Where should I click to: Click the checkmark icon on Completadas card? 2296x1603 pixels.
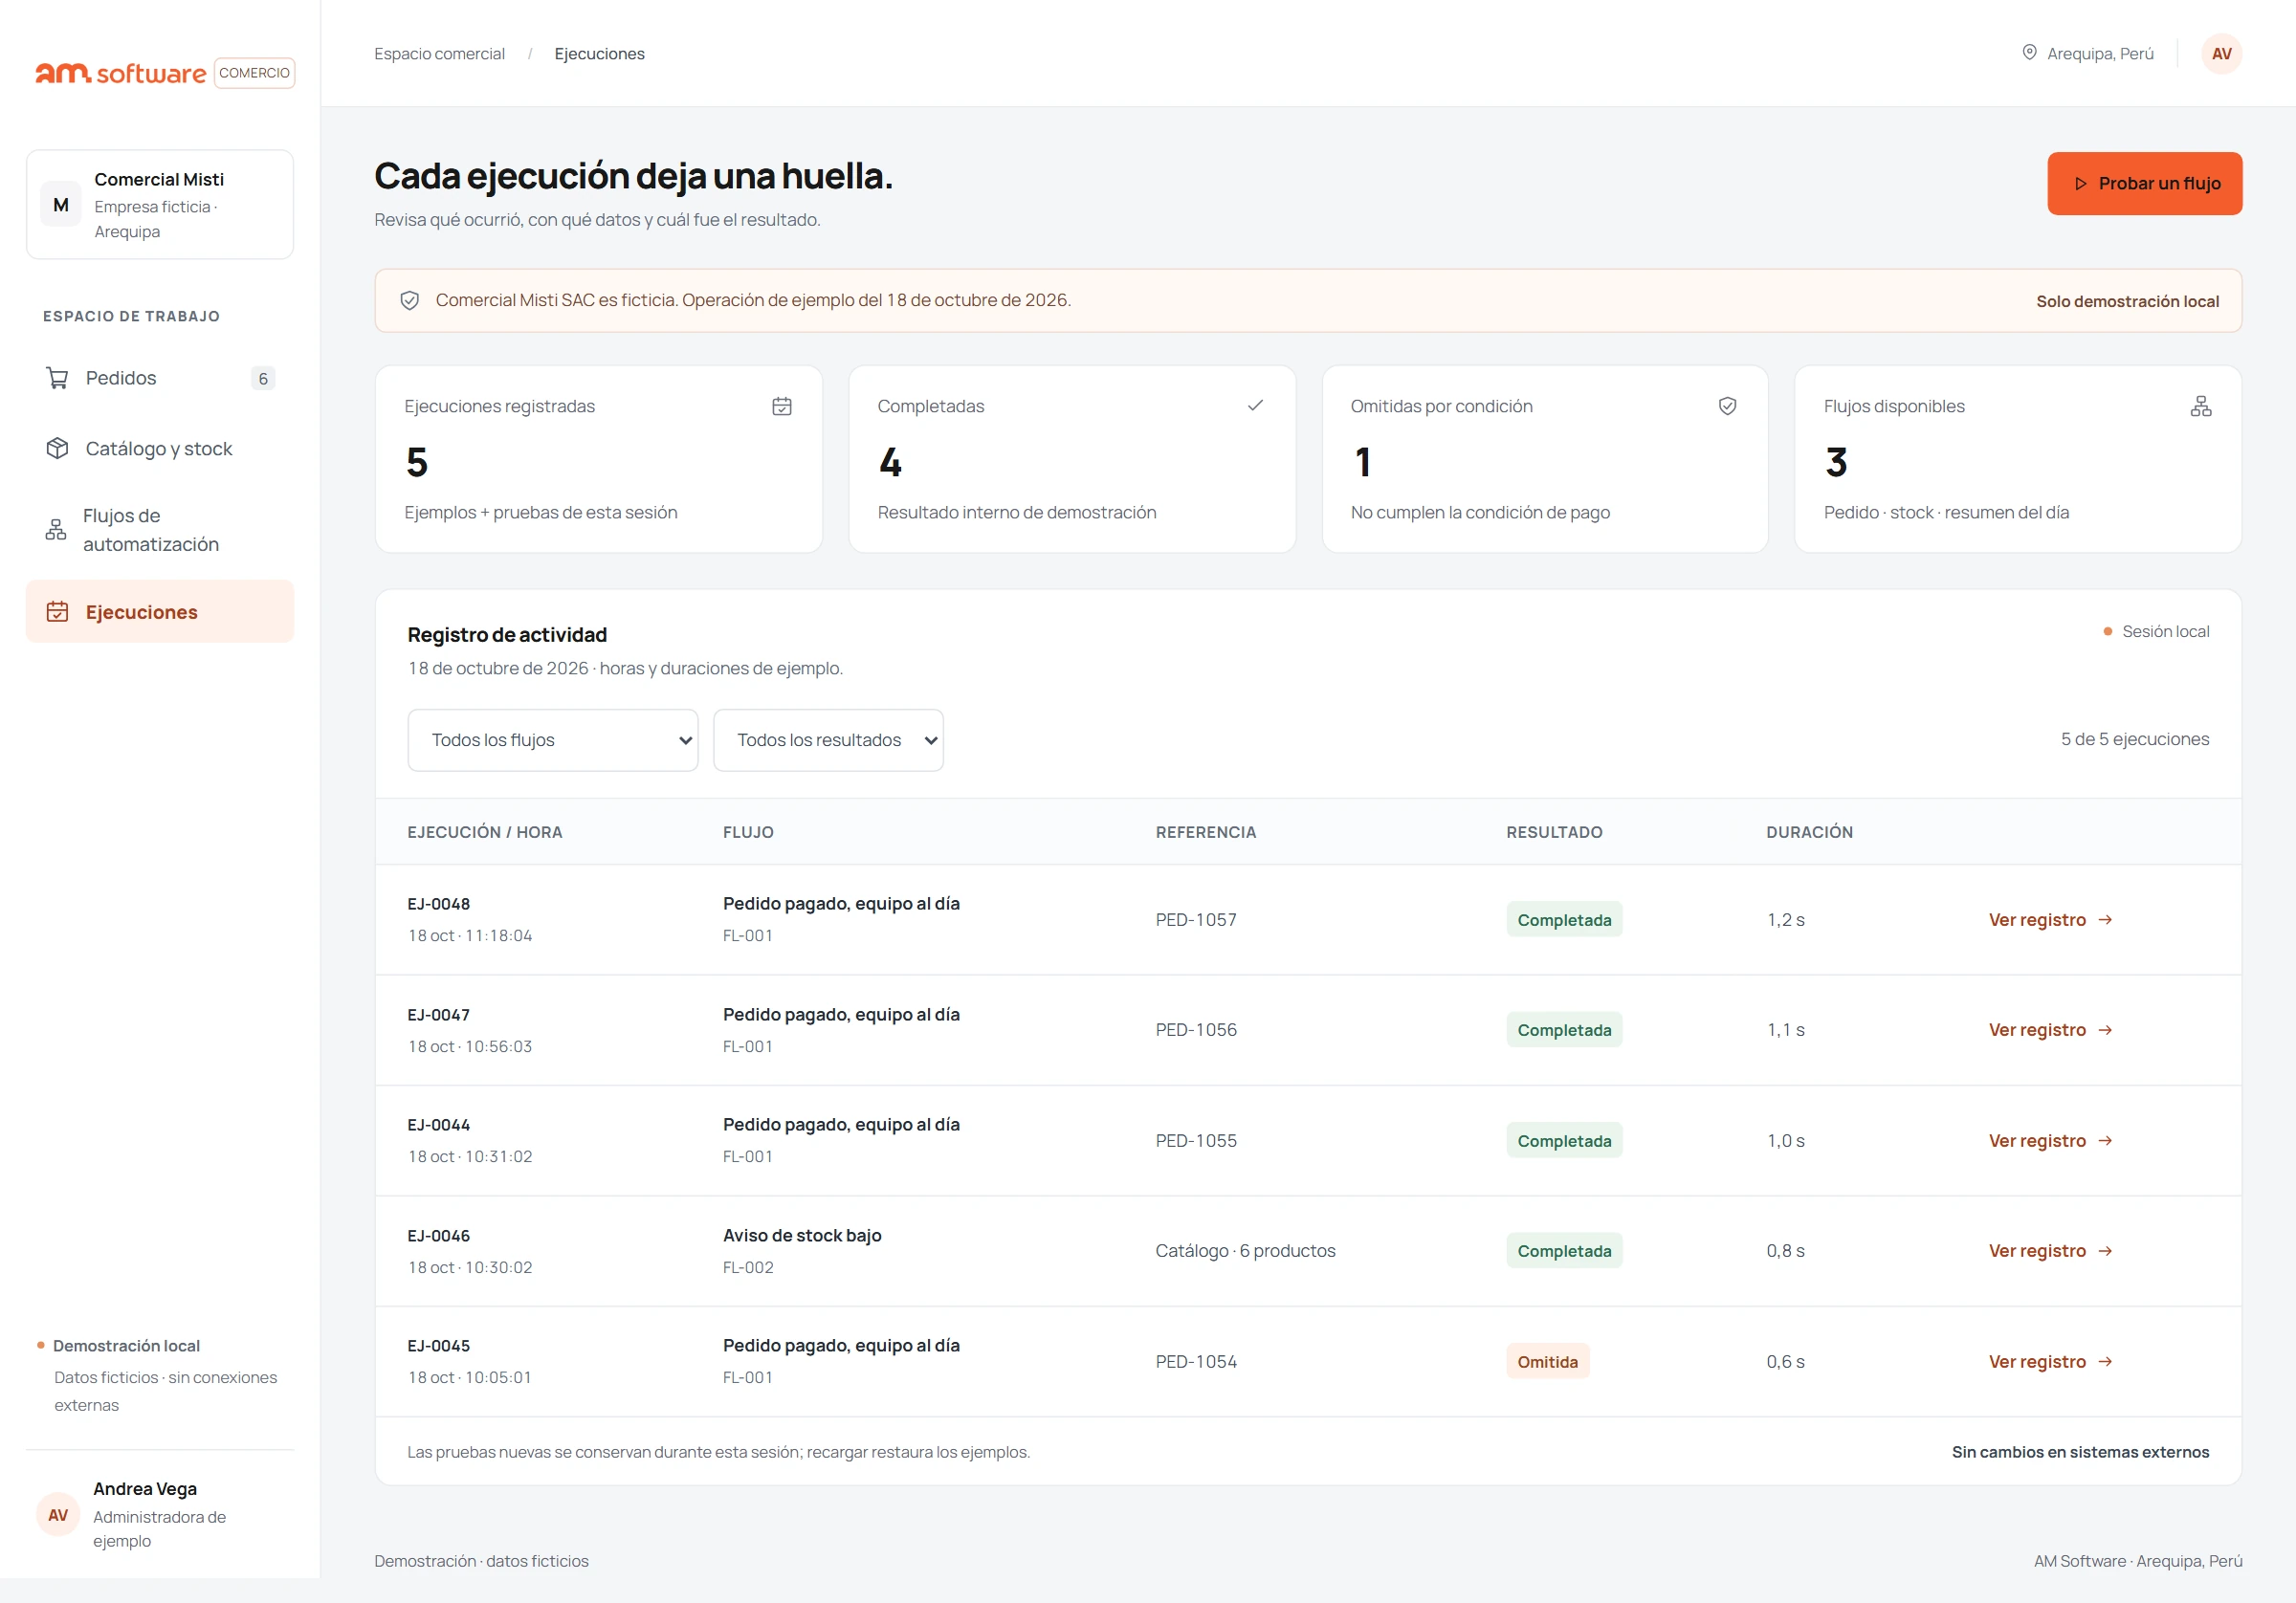[x=1255, y=405]
